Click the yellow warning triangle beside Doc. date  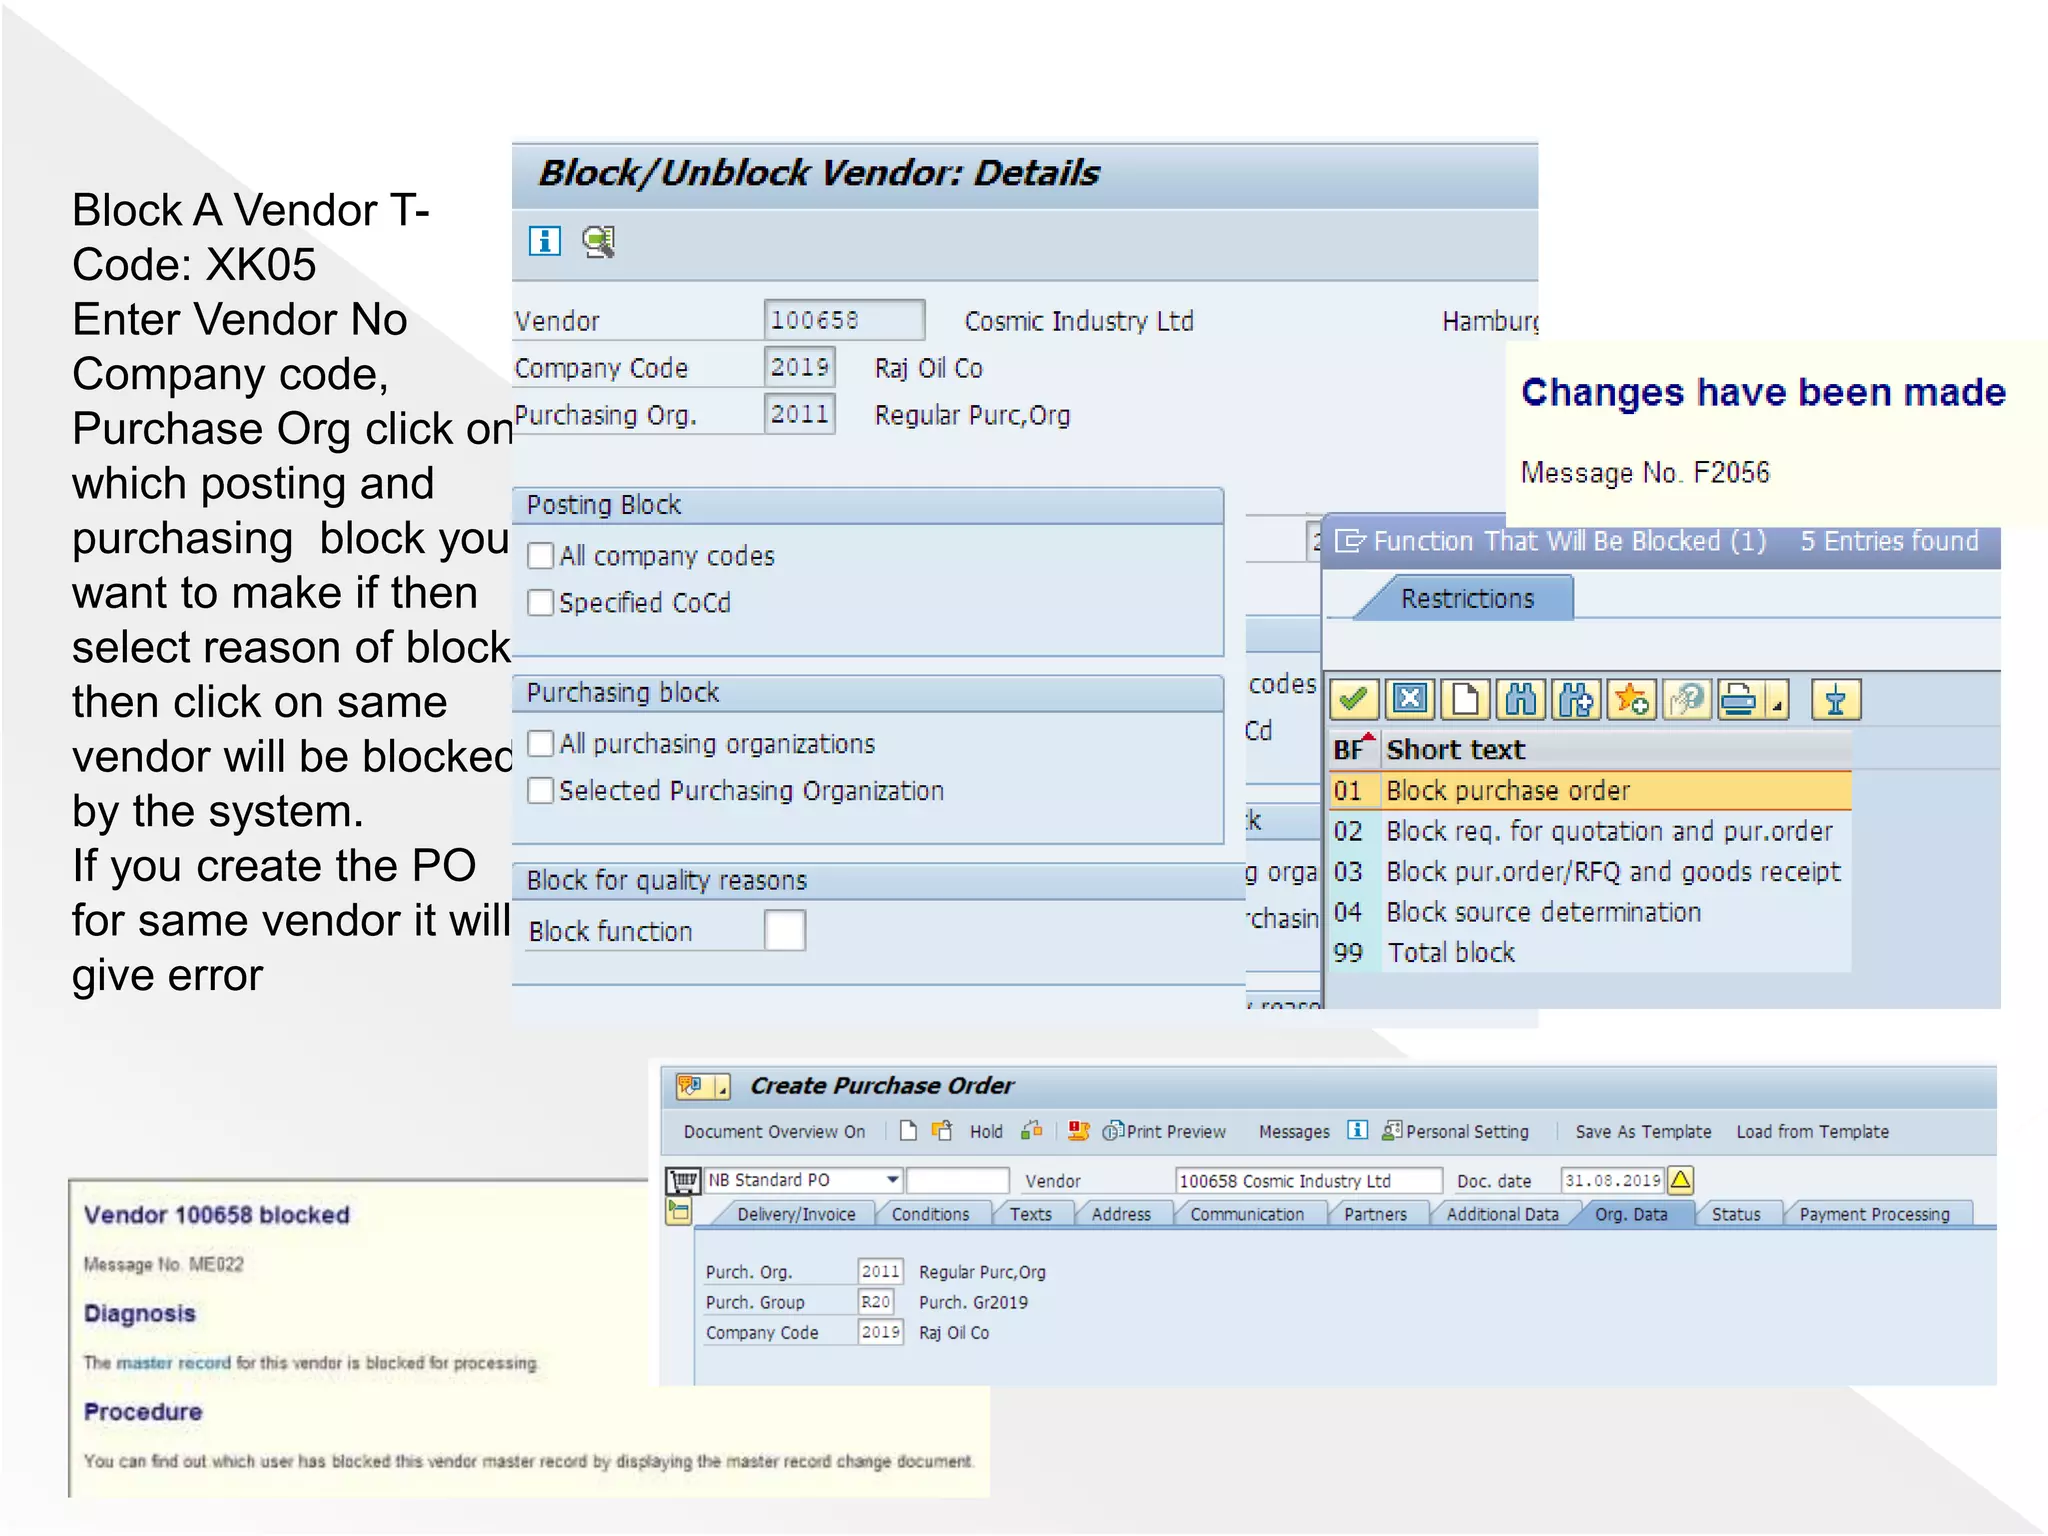tap(1681, 1180)
